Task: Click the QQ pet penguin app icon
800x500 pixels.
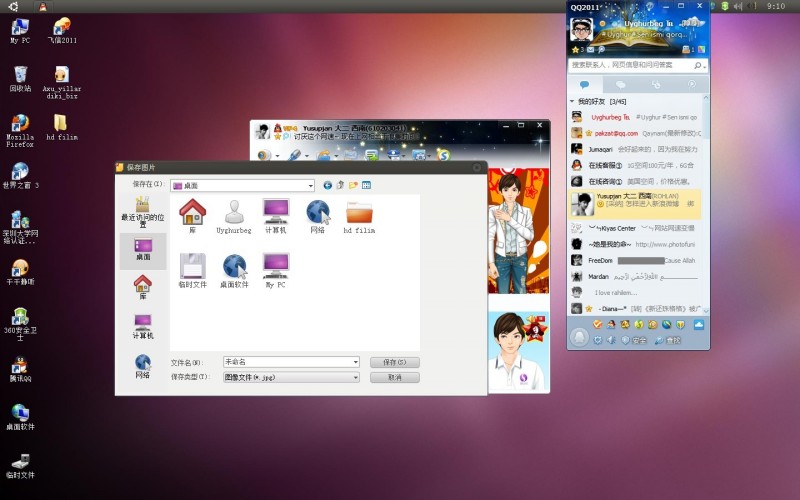Action: (611, 324)
